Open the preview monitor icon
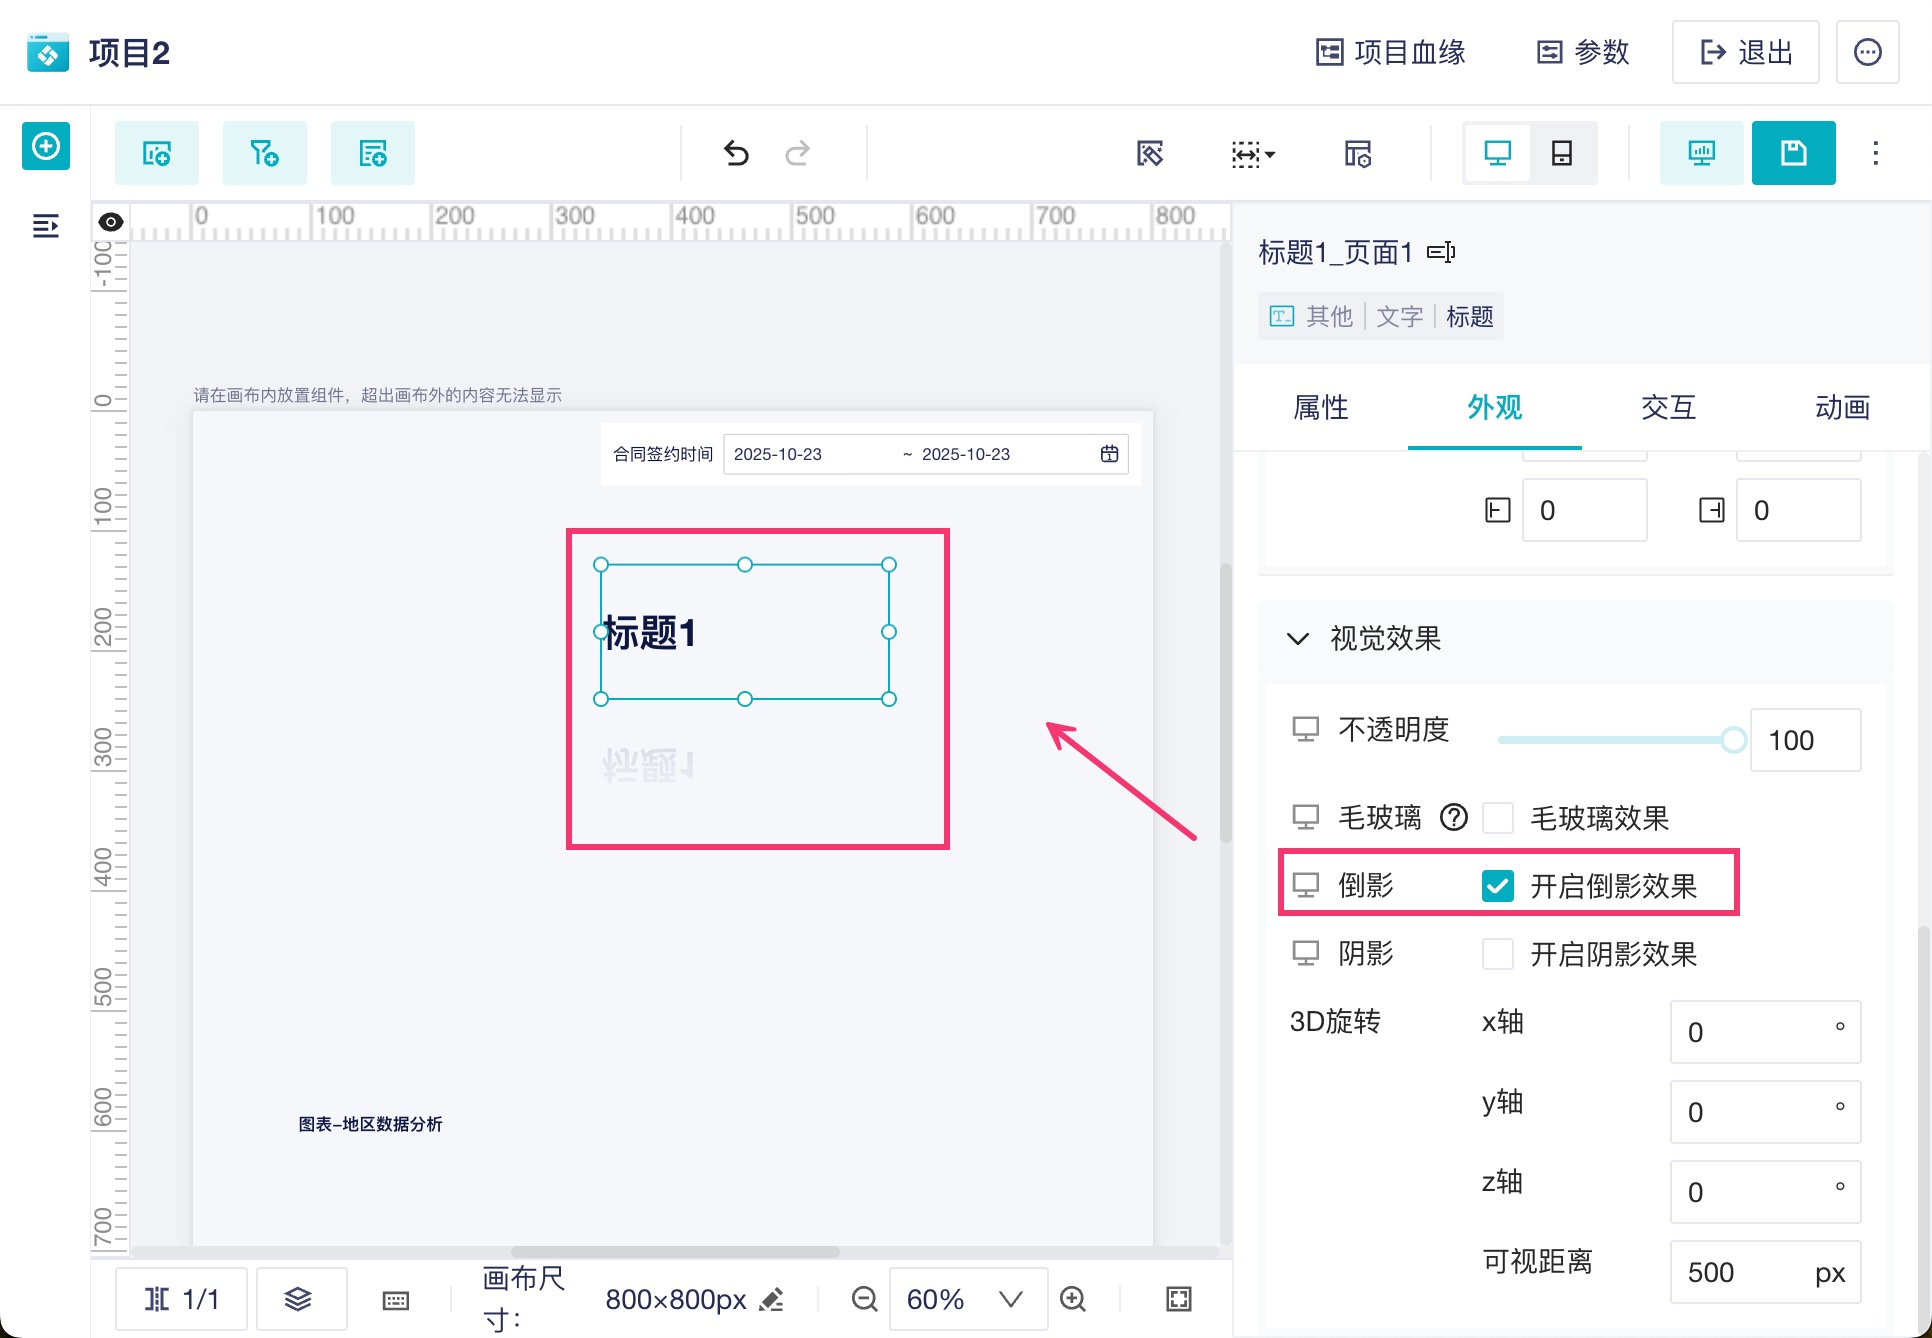This screenshot has width=1932, height=1338. [x=1701, y=153]
